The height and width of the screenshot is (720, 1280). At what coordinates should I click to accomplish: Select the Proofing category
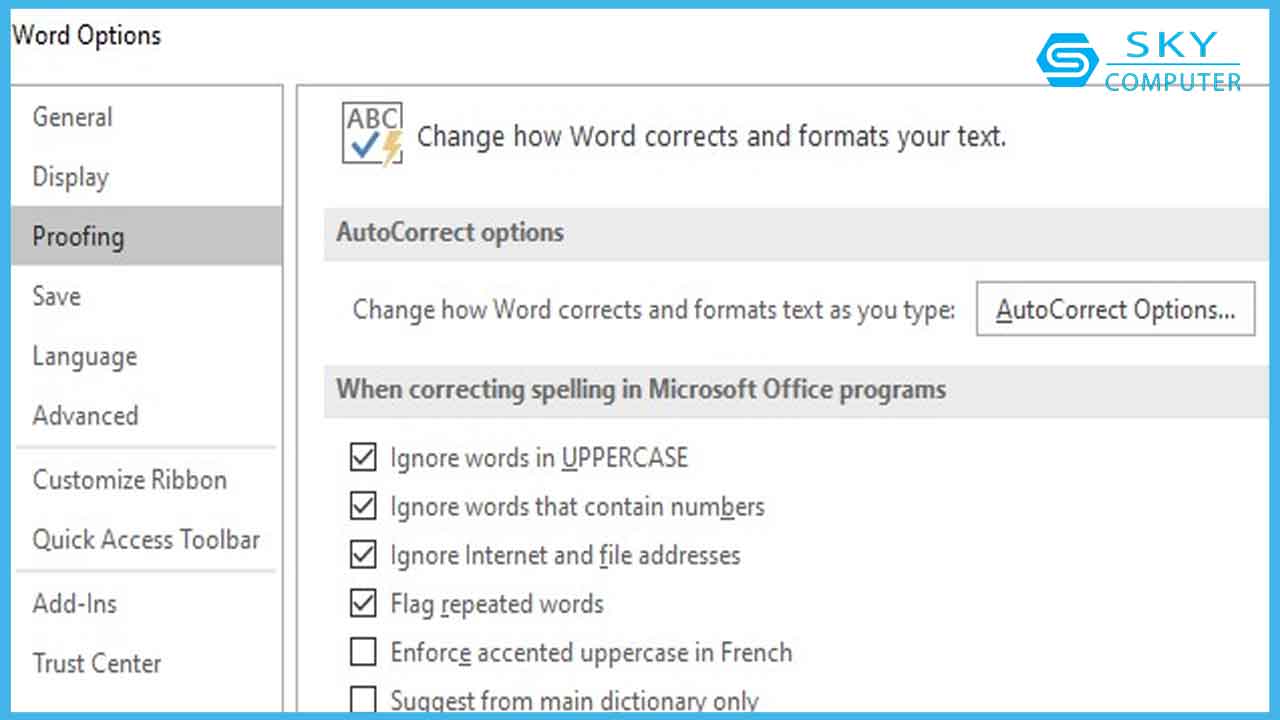146,236
